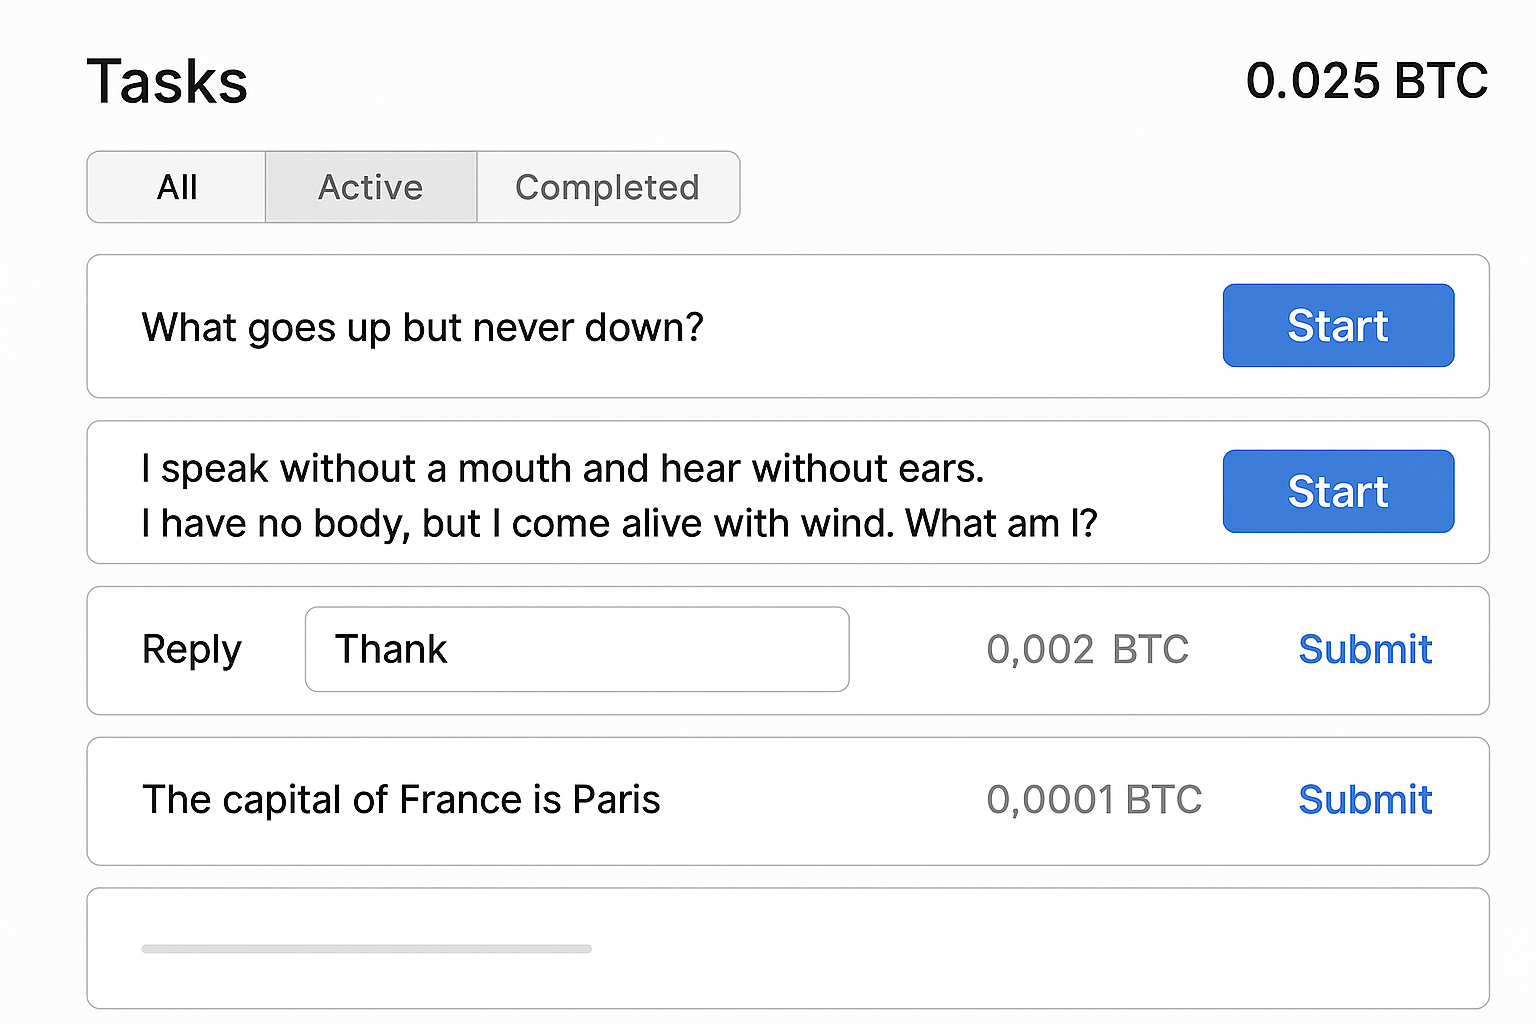Click "The capital of France is Paris" text
1536x1024 pixels.
click(x=401, y=800)
